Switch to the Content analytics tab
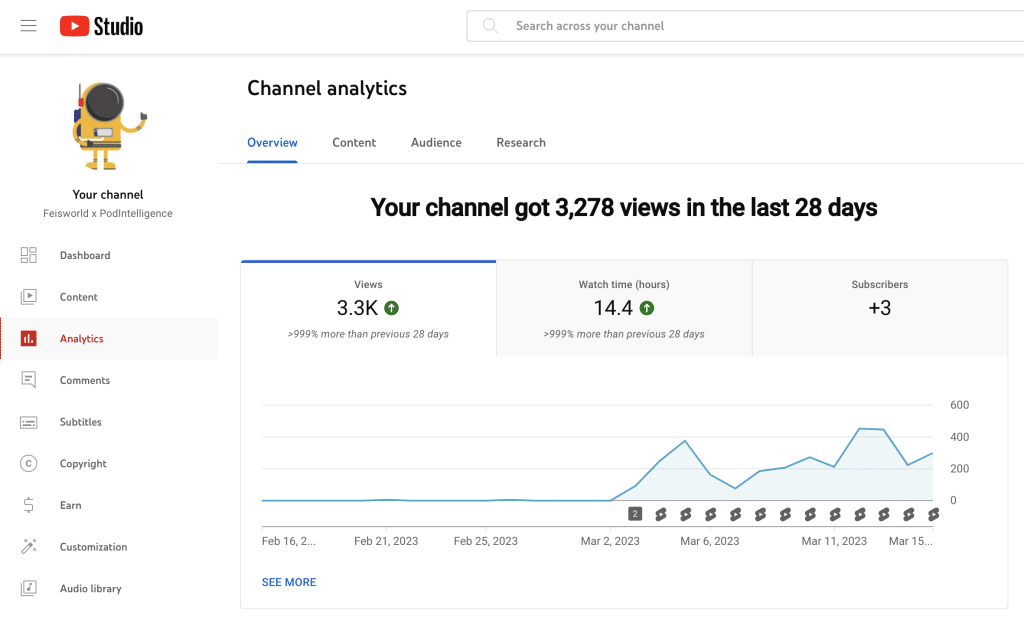1024x623 pixels. coord(354,142)
